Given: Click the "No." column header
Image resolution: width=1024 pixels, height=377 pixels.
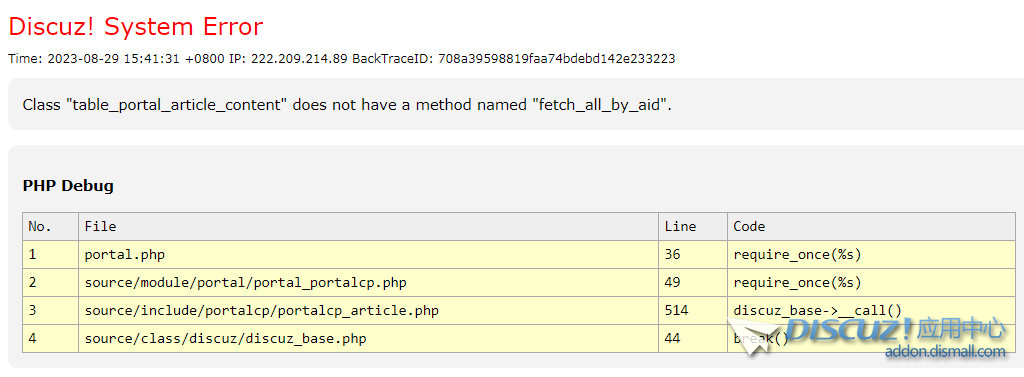Looking at the screenshot, I should pos(50,227).
